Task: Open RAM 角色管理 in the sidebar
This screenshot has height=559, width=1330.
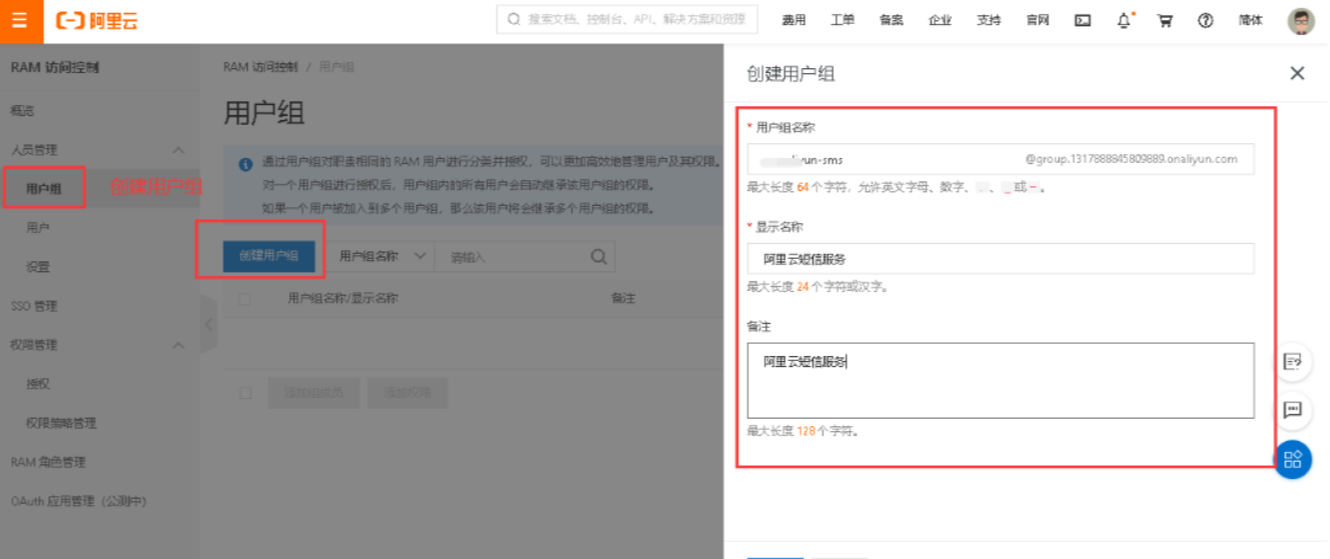Action: 48,462
